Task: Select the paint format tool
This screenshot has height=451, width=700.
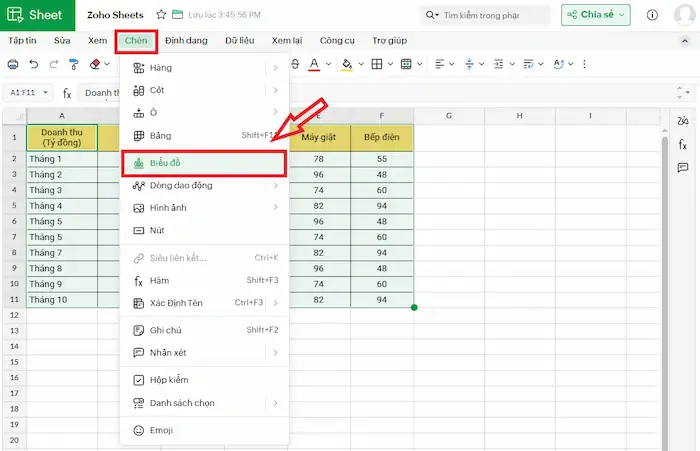Action: point(74,64)
